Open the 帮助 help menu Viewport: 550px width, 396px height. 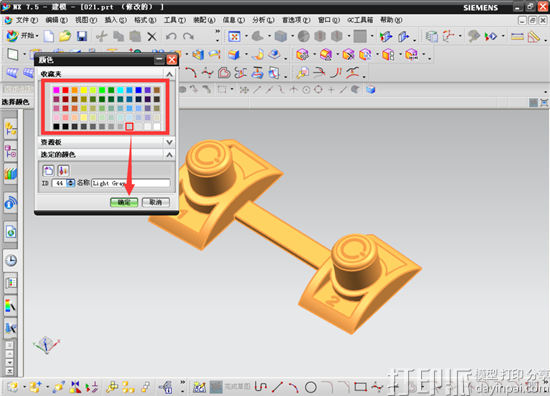[x=391, y=20]
